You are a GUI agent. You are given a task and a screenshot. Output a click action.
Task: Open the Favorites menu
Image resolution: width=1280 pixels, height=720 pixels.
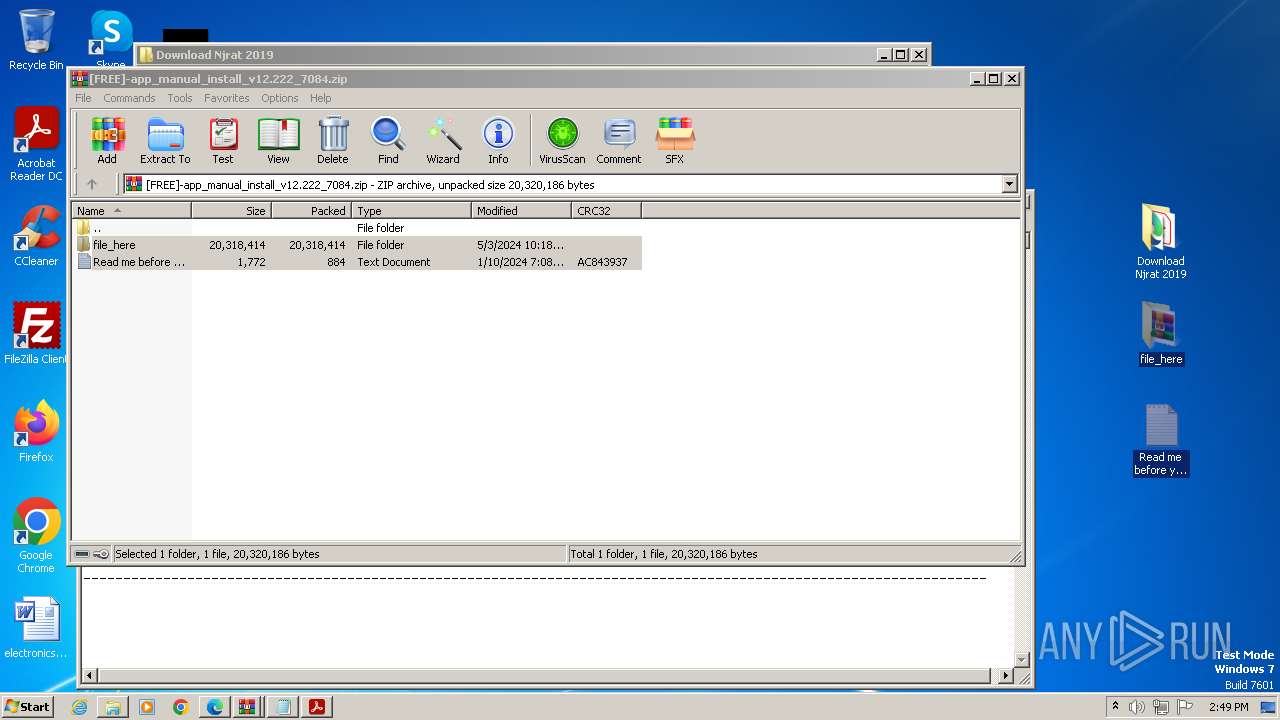coord(227,98)
